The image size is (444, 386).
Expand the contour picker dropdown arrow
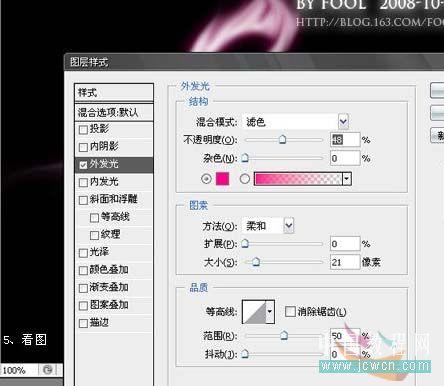point(270,312)
